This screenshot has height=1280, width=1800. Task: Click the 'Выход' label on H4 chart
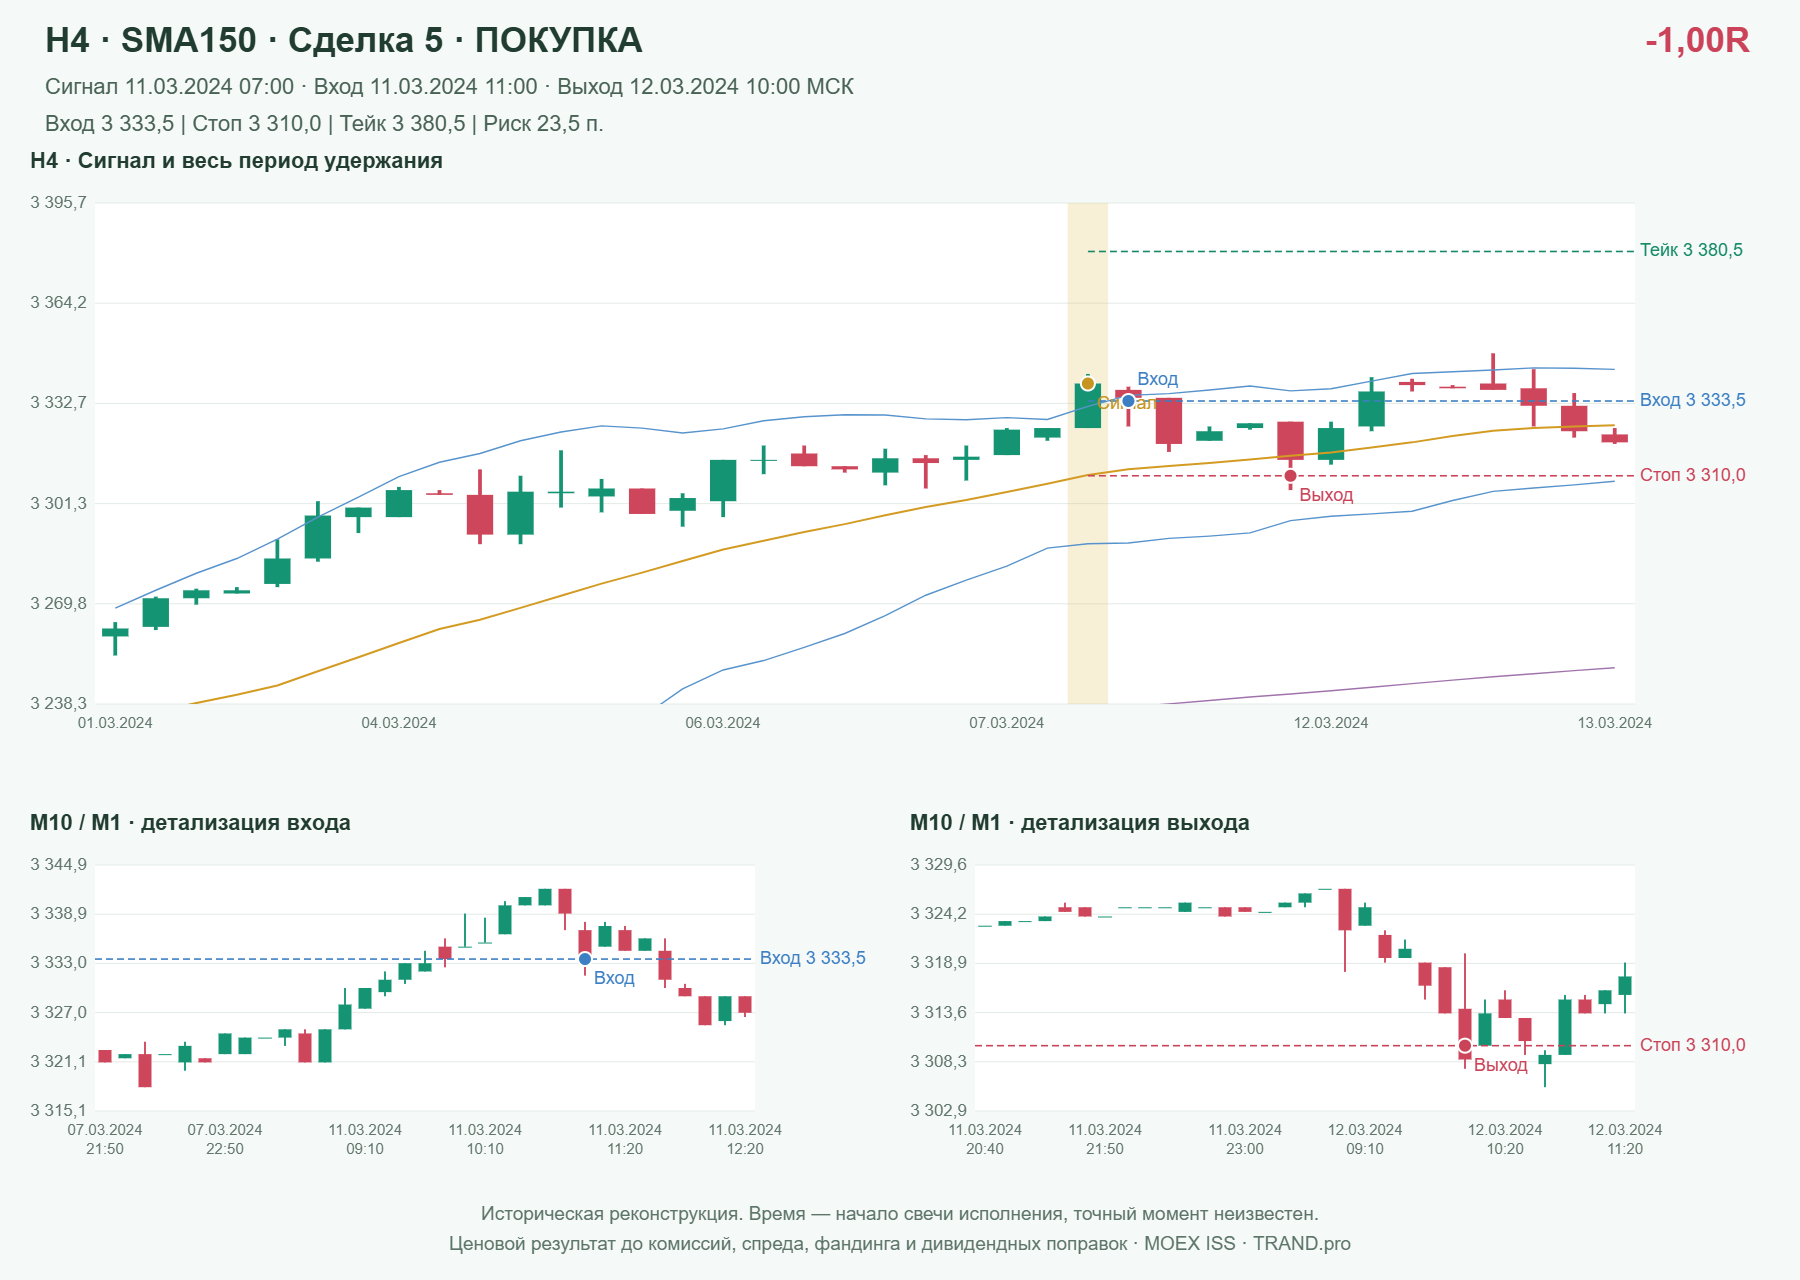click(1326, 495)
